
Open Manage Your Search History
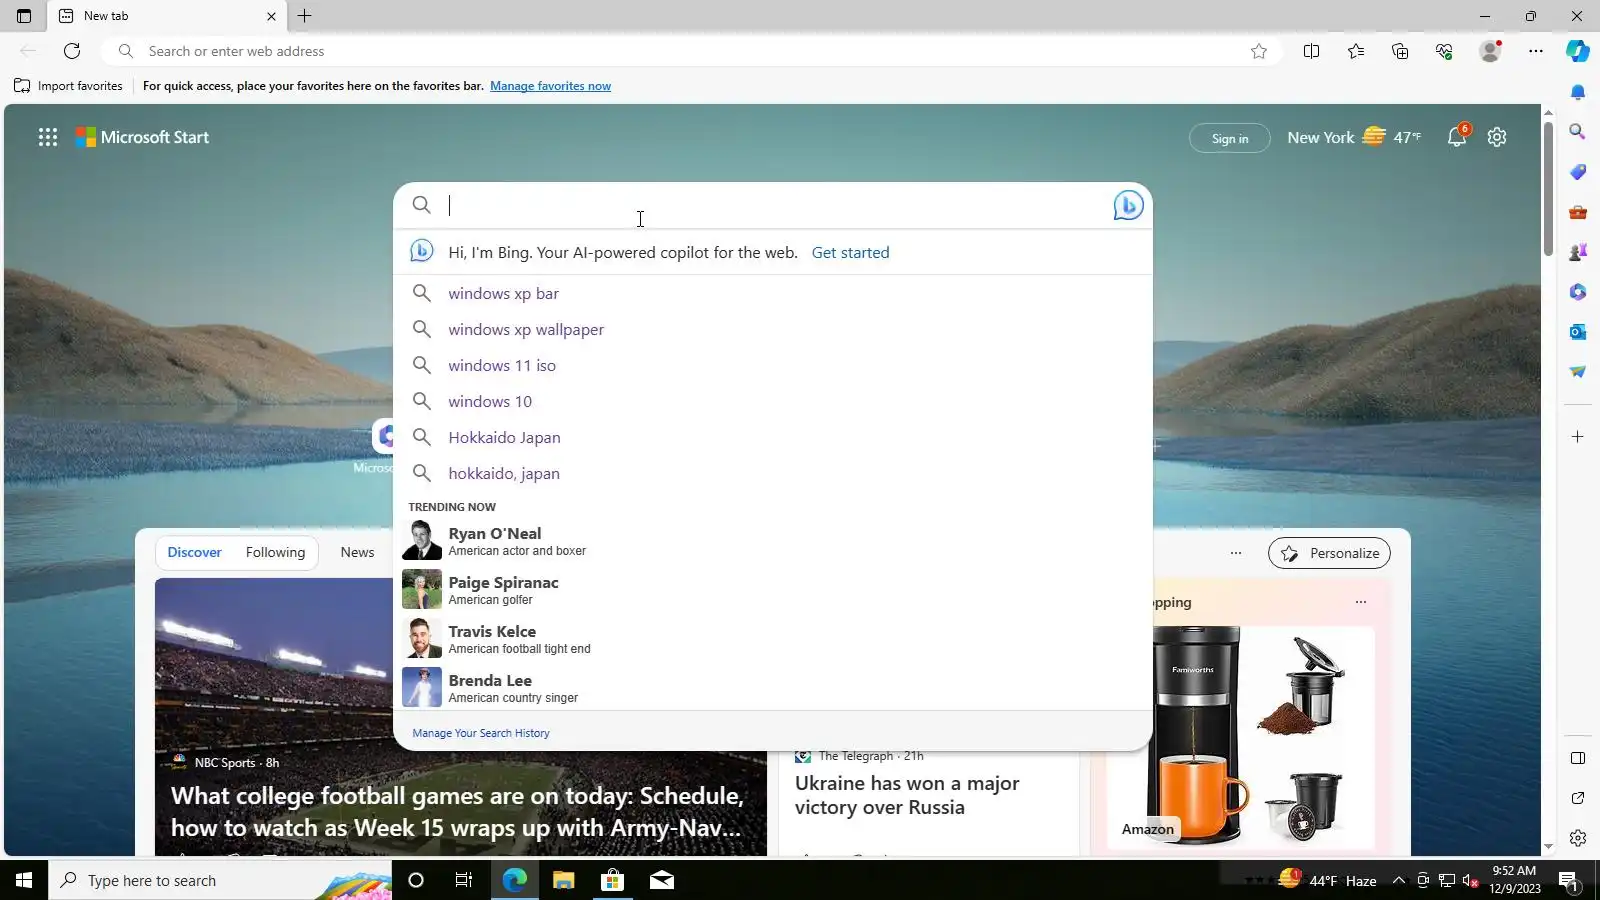pos(481,733)
